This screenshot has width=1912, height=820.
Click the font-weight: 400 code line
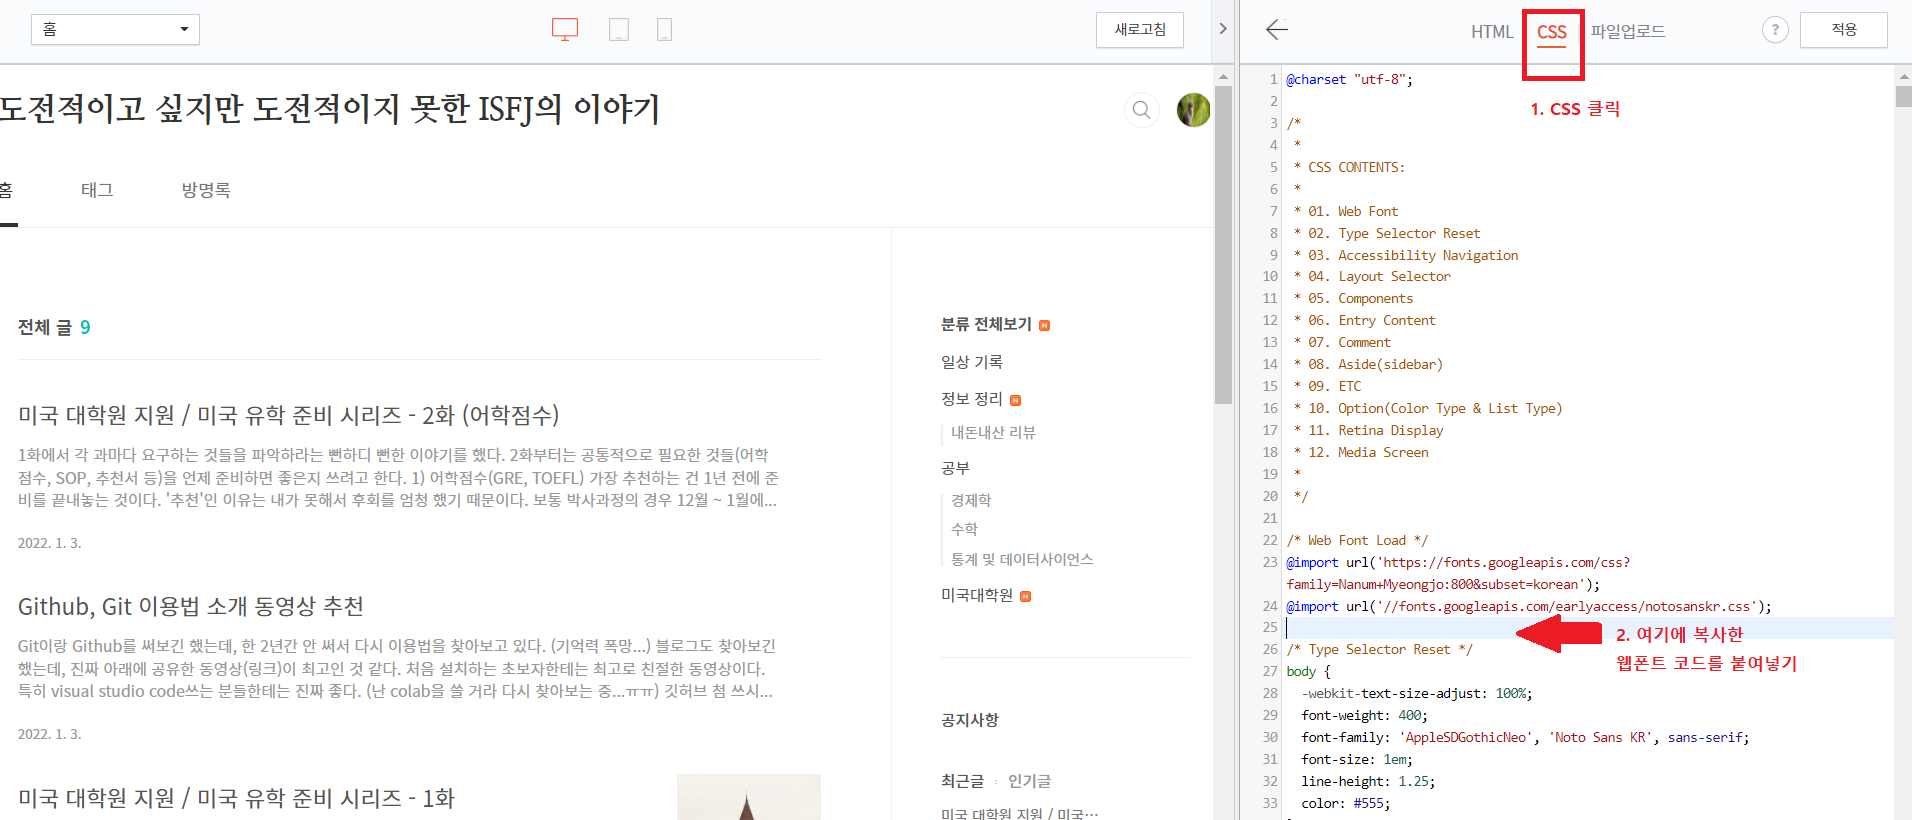[x=1364, y=716]
